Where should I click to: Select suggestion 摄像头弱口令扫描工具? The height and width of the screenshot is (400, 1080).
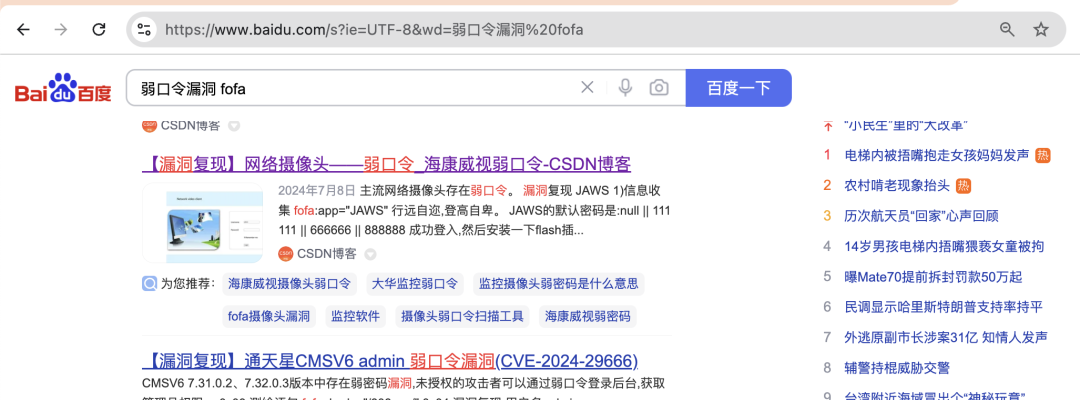pyautogui.click(x=462, y=317)
